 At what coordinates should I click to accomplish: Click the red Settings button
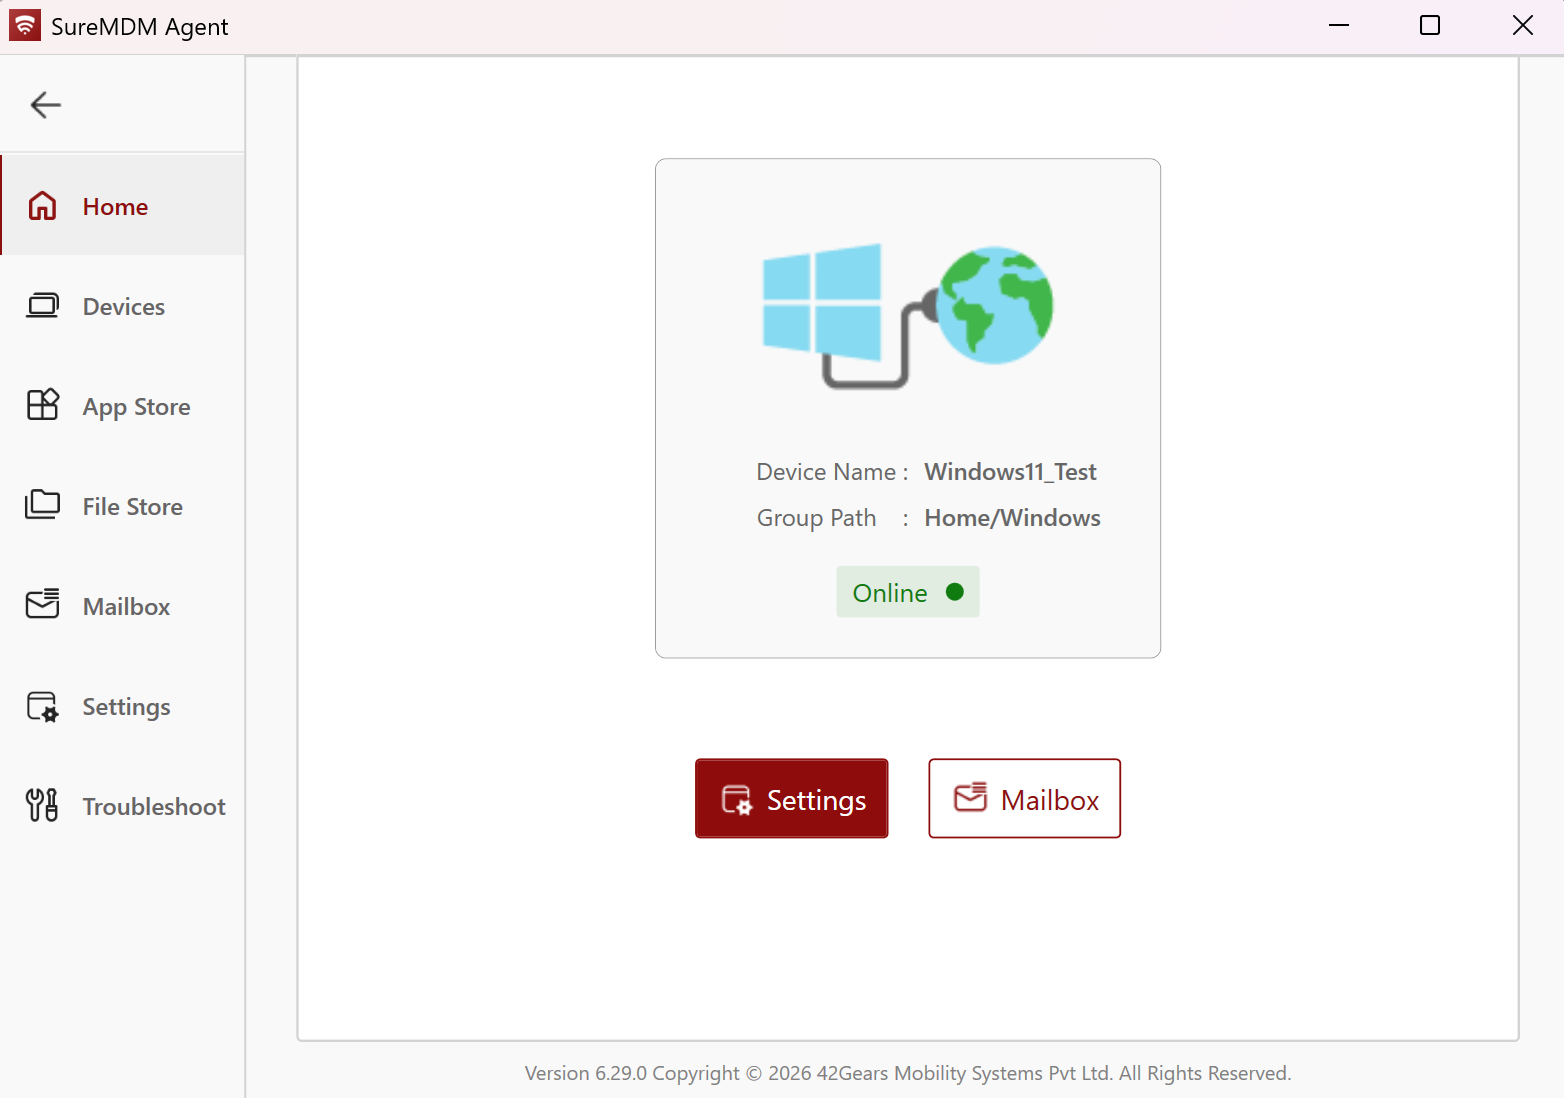click(792, 798)
